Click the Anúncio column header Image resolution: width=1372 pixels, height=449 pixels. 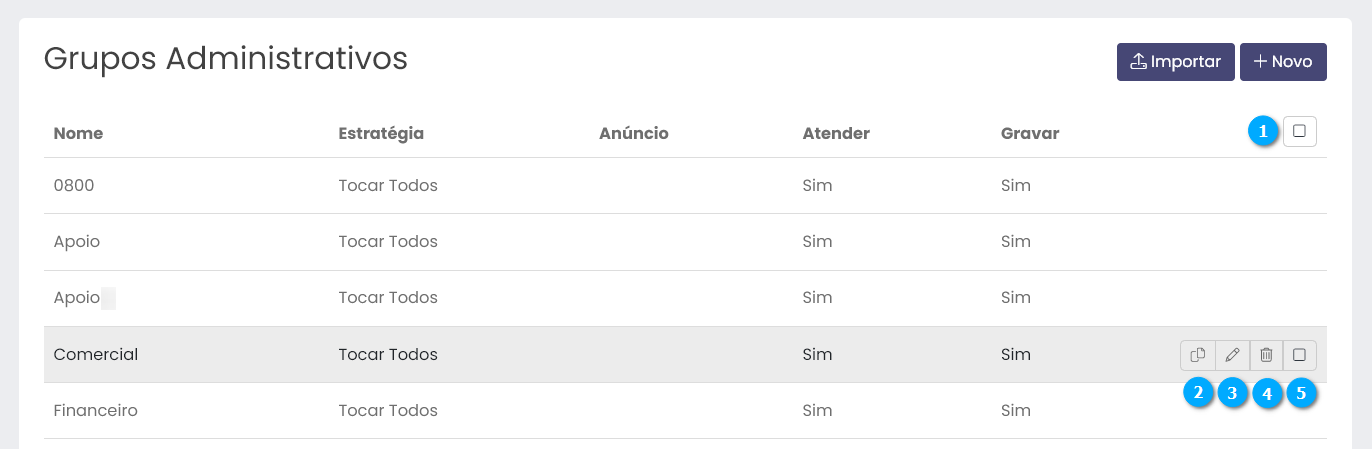(x=633, y=133)
